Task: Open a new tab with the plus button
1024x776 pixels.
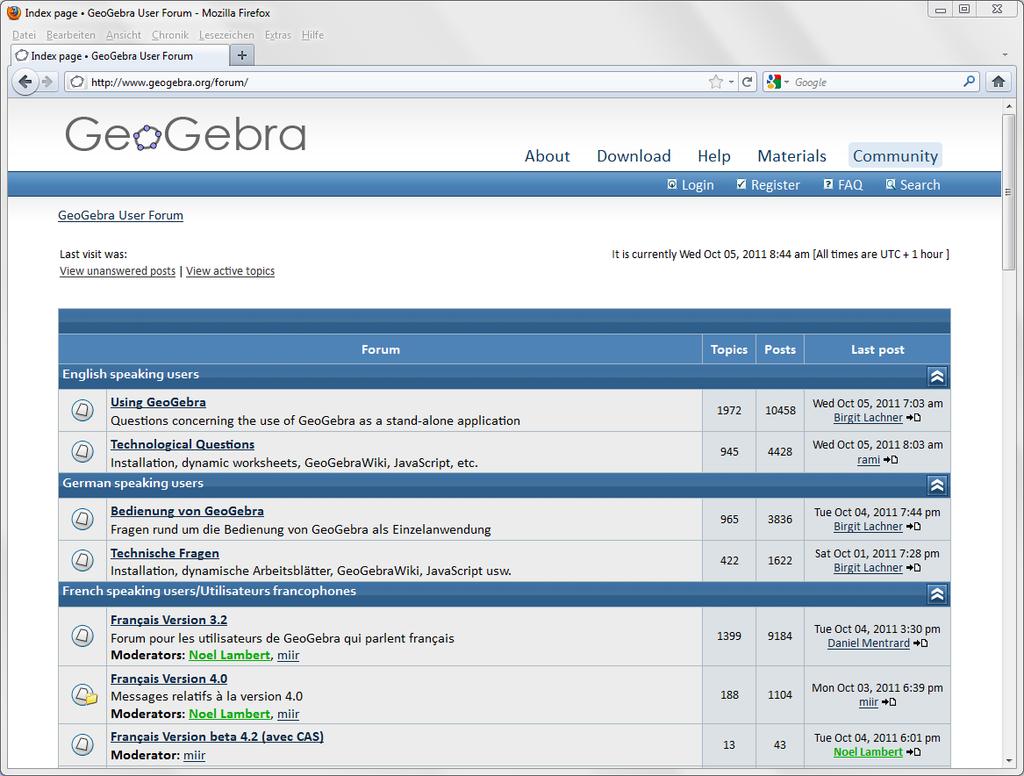Action: click(x=242, y=56)
